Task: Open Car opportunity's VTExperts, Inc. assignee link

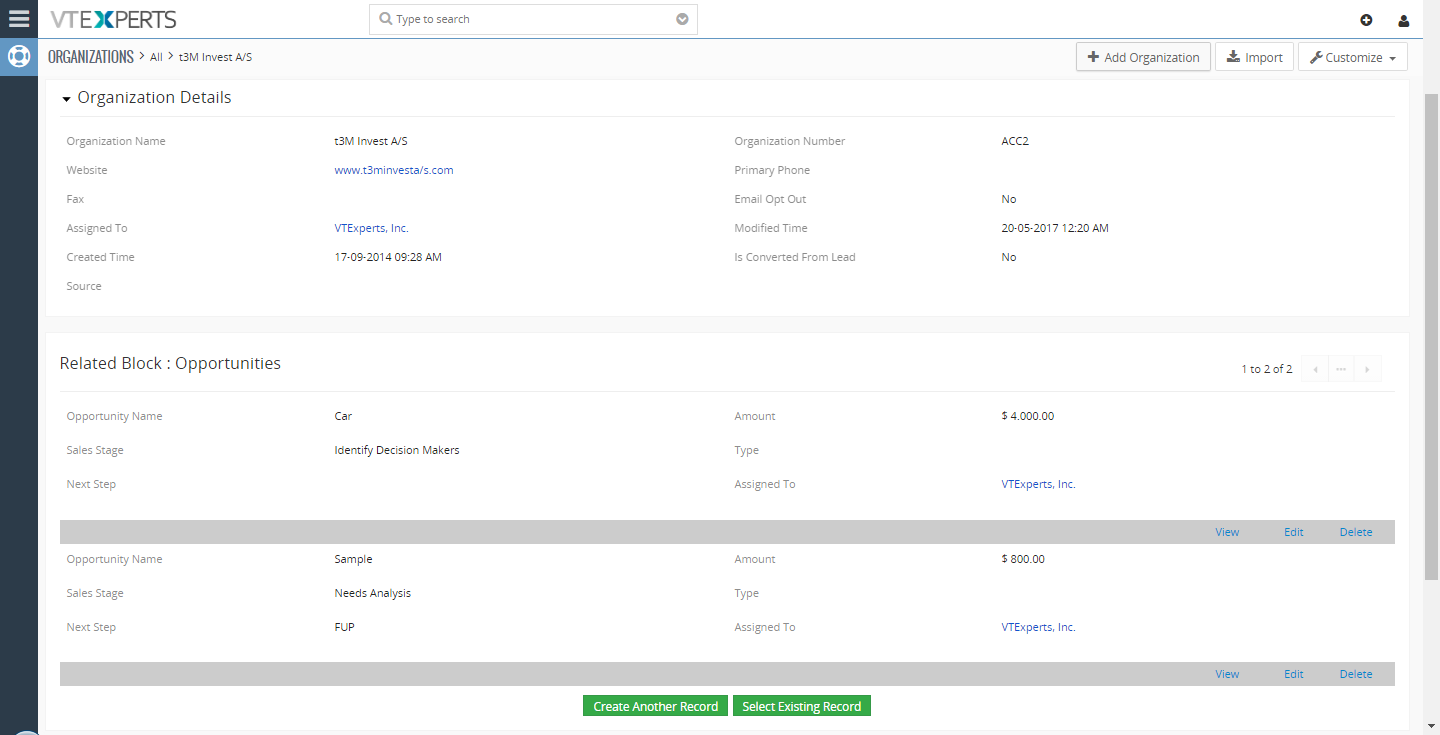Action: [x=1038, y=484]
